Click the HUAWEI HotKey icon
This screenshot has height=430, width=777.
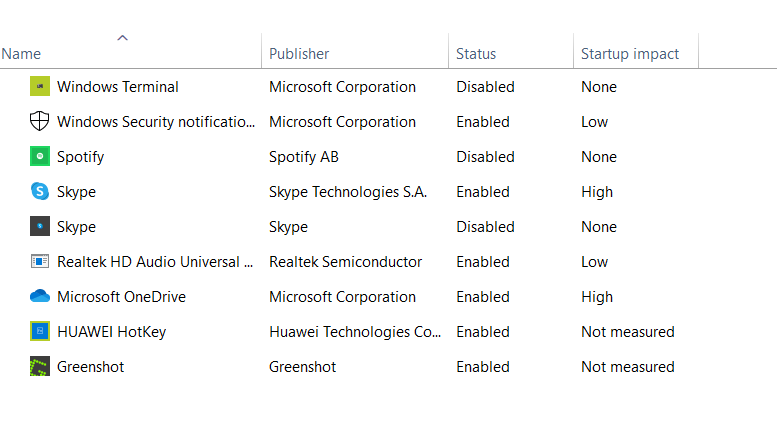coord(40,331)
